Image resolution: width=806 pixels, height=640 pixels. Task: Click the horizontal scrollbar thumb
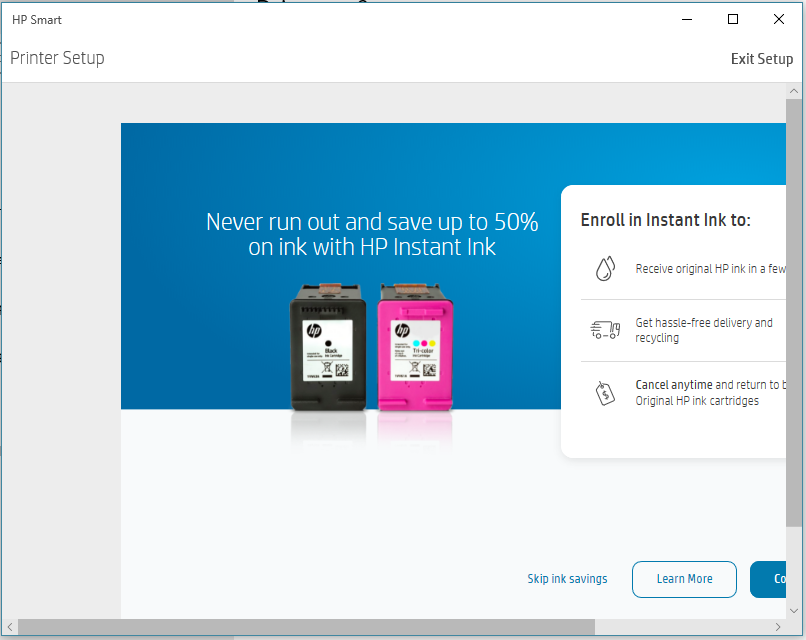306,627
